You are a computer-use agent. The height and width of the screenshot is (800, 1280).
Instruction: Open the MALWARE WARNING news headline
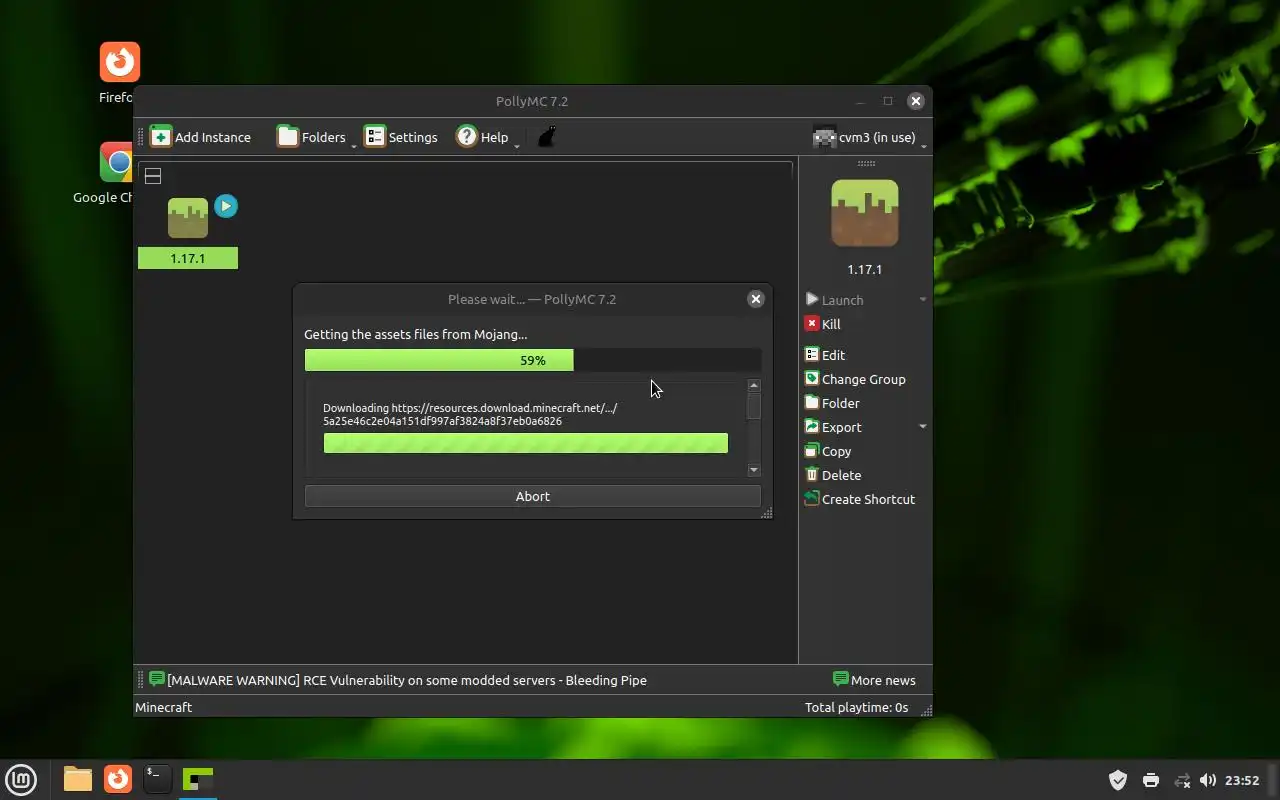click(x=407, y=680)
